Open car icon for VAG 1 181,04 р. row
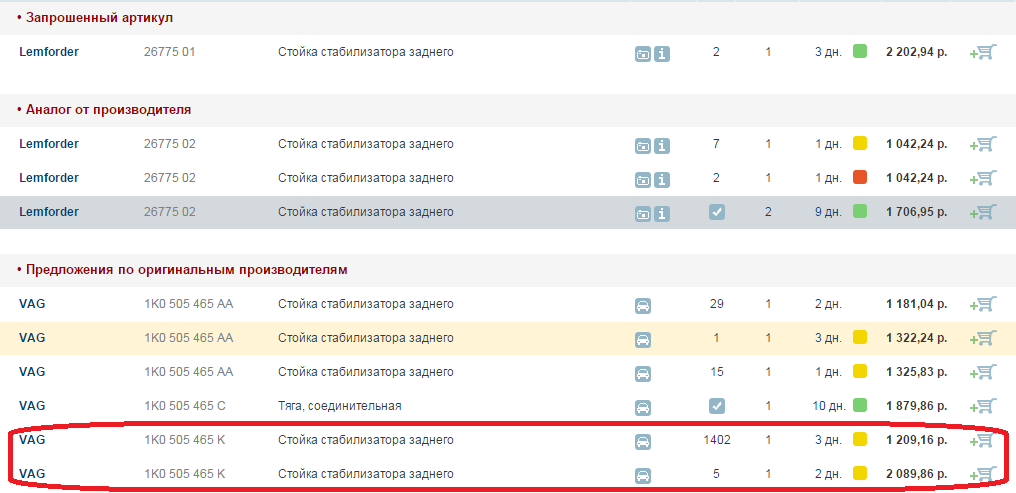 click(x=643, y=306)
